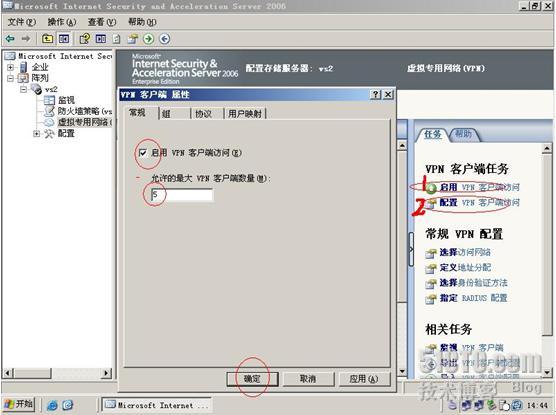Image resolution: width=556 pixels, height=415 pixels.
Task: Click the hand-pointing task toolbar icon
Action: coord(133,38)
